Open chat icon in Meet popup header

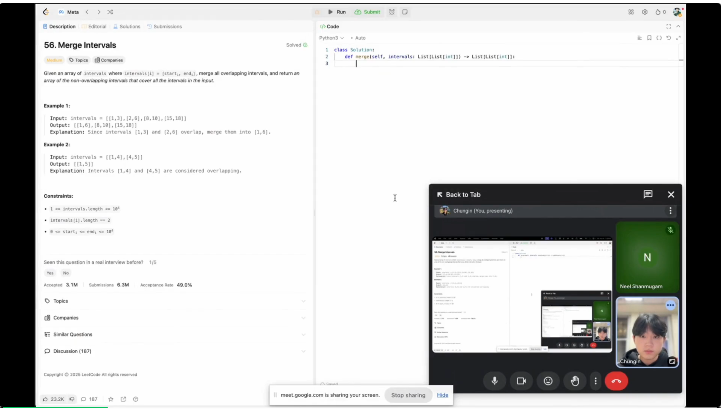[x=648, y=194]
